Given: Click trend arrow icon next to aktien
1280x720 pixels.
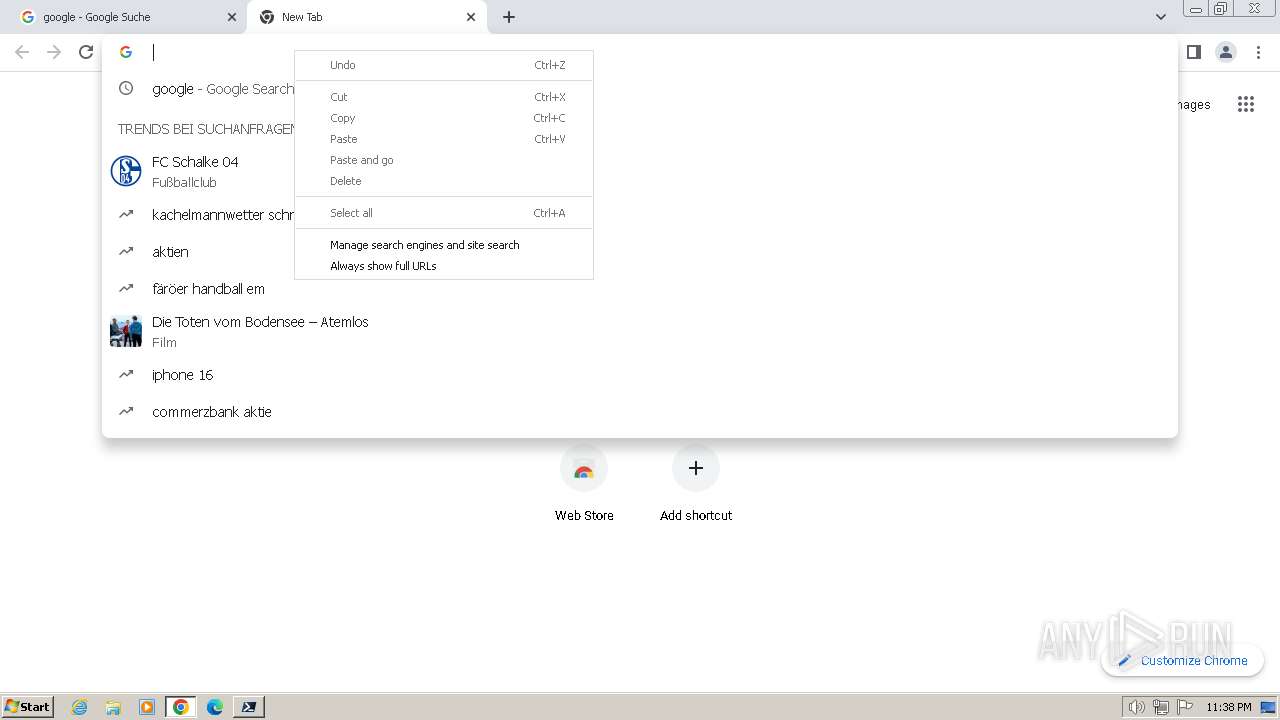Looking at the screenshot, I should click(126, 251).
